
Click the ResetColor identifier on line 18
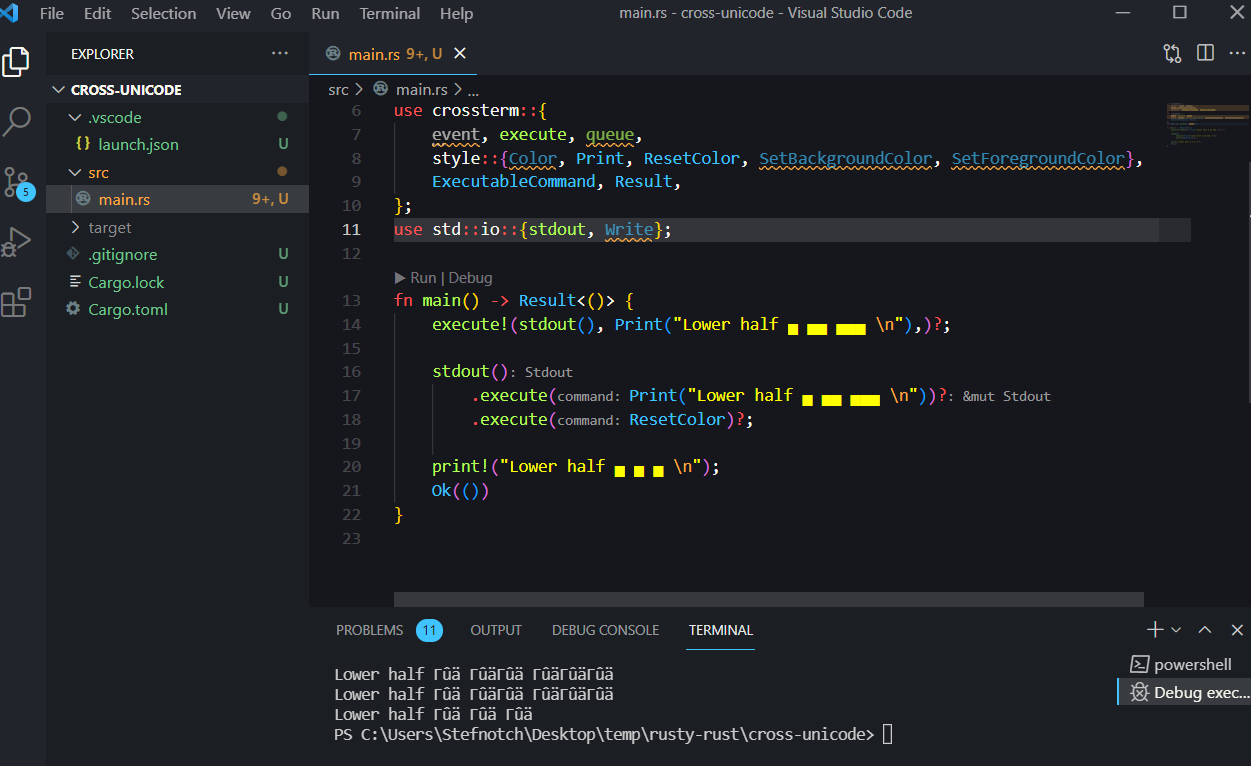click(x=678, y=420)
